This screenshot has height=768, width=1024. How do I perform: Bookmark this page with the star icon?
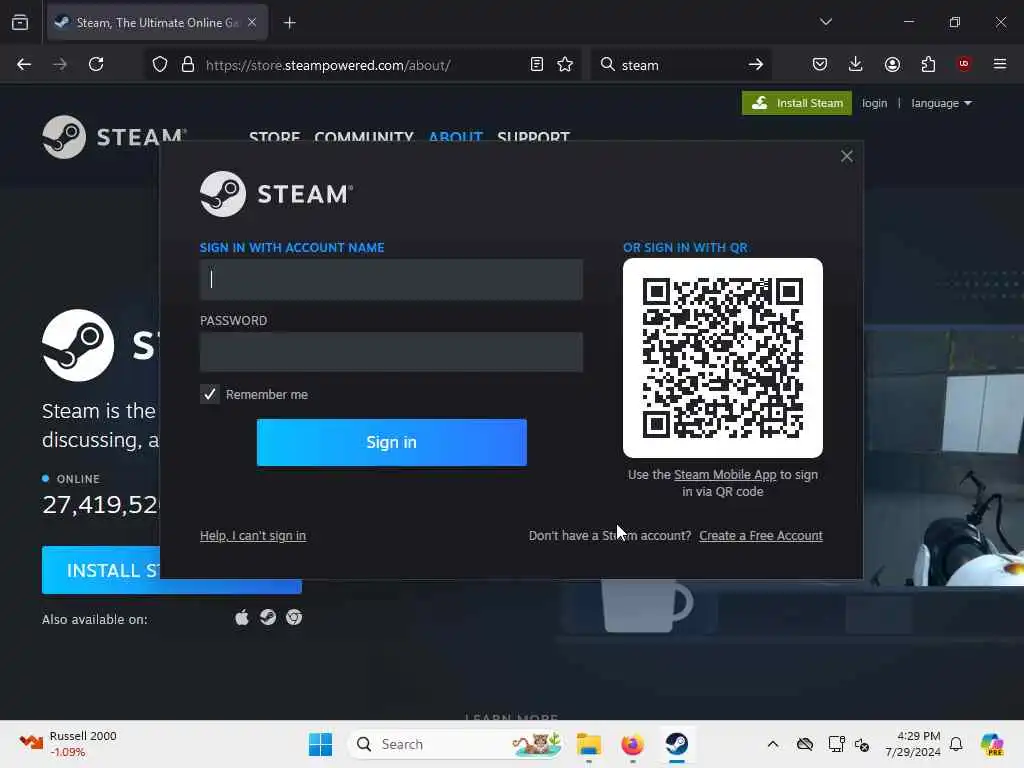(566, 64)
